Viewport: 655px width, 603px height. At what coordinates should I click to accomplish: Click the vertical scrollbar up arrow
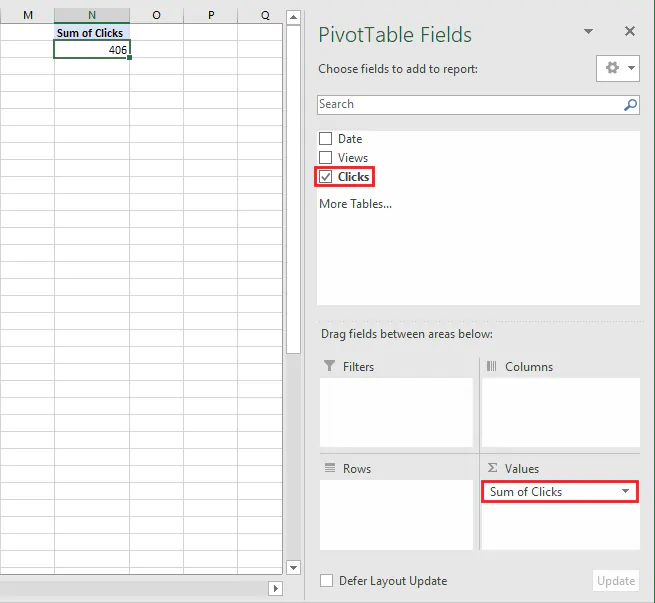pos(293,17)
